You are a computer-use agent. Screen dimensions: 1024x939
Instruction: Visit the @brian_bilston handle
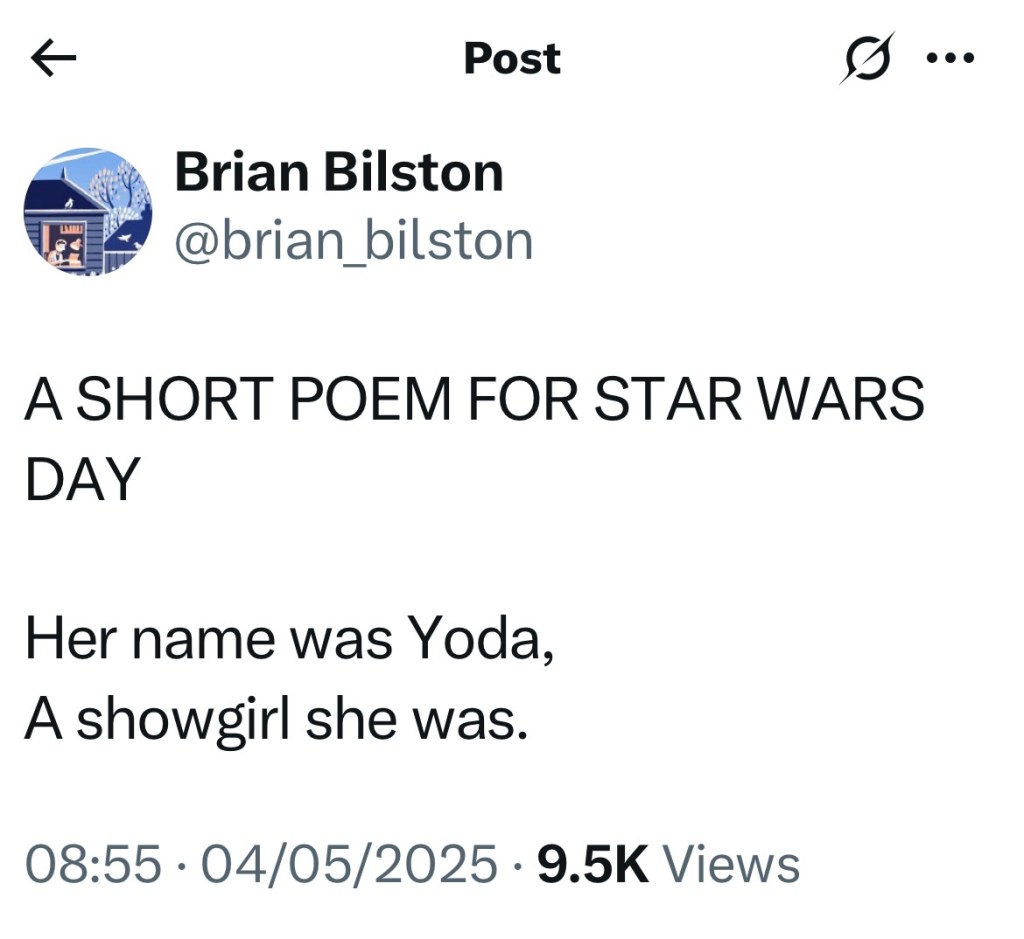(354, 240)
